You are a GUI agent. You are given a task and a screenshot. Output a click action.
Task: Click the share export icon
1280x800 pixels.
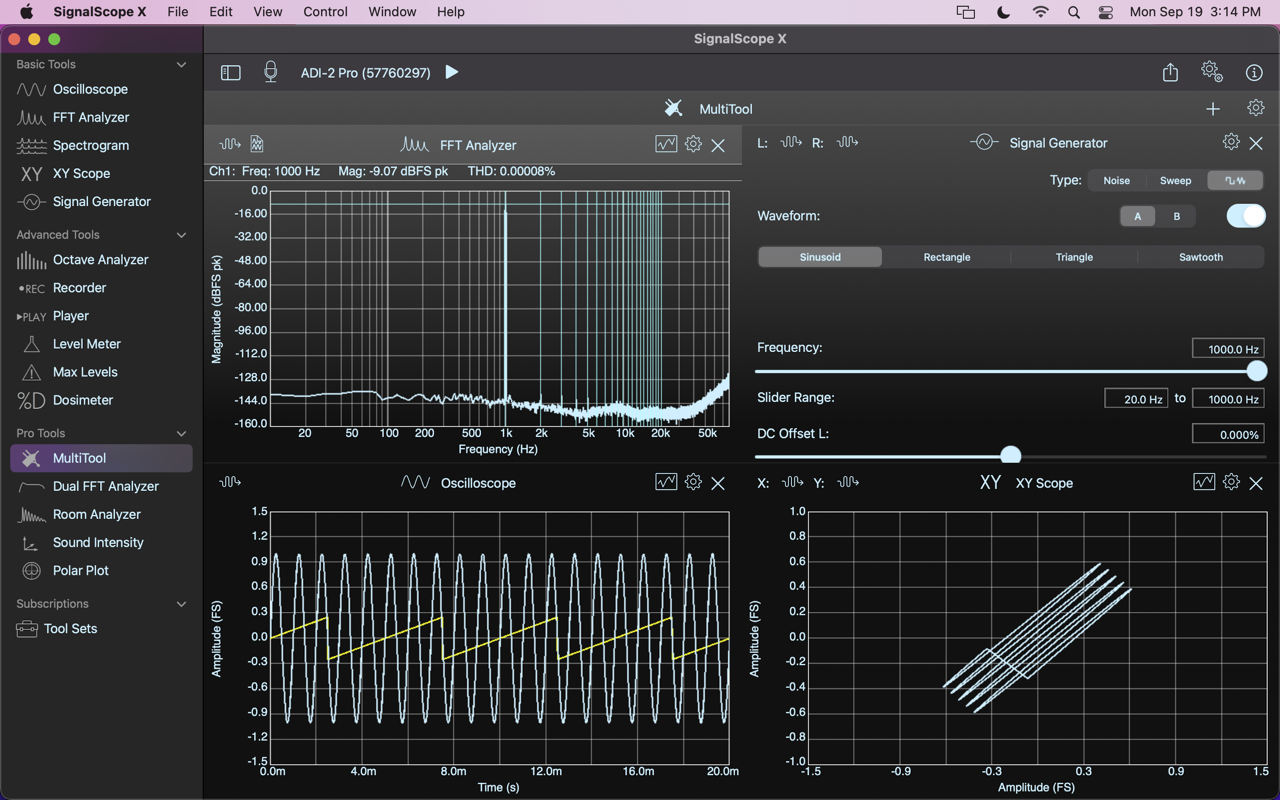click(1170, 72)
